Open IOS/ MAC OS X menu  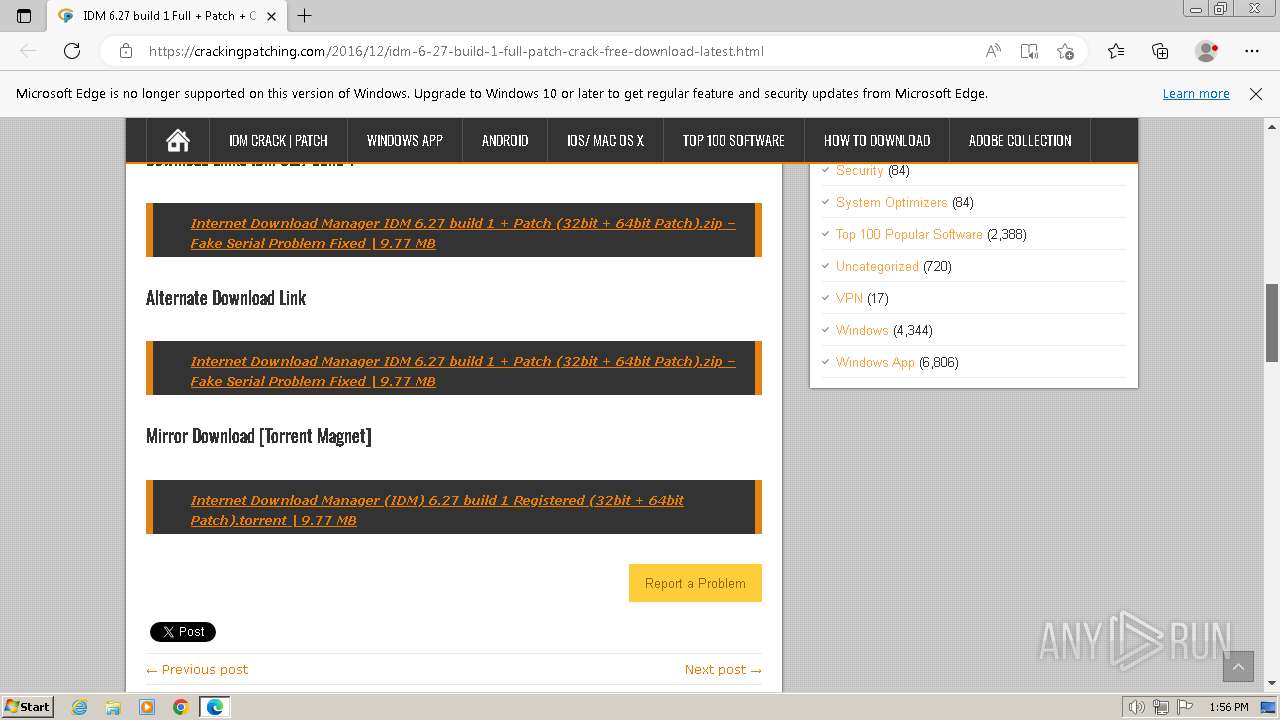(x=605, y=140)
